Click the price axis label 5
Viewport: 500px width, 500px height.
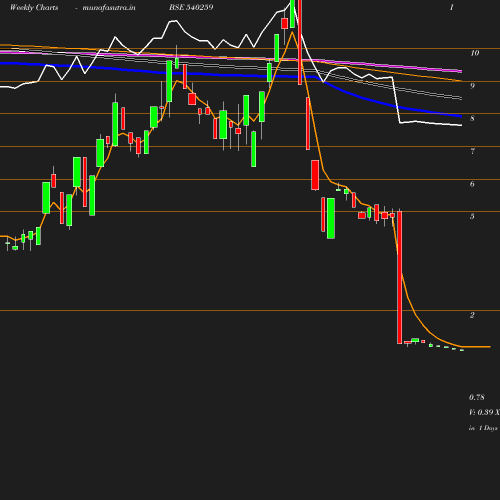point(472,216)
